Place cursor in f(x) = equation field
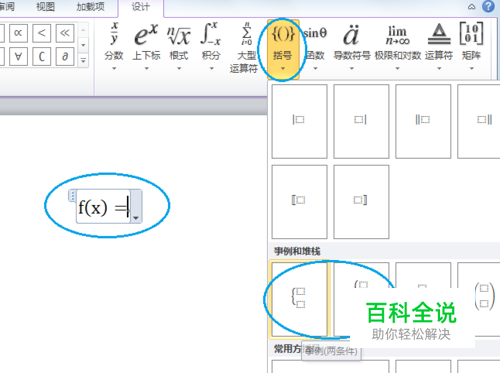Screen dimensions: 500x373 [x=103, y=207]
